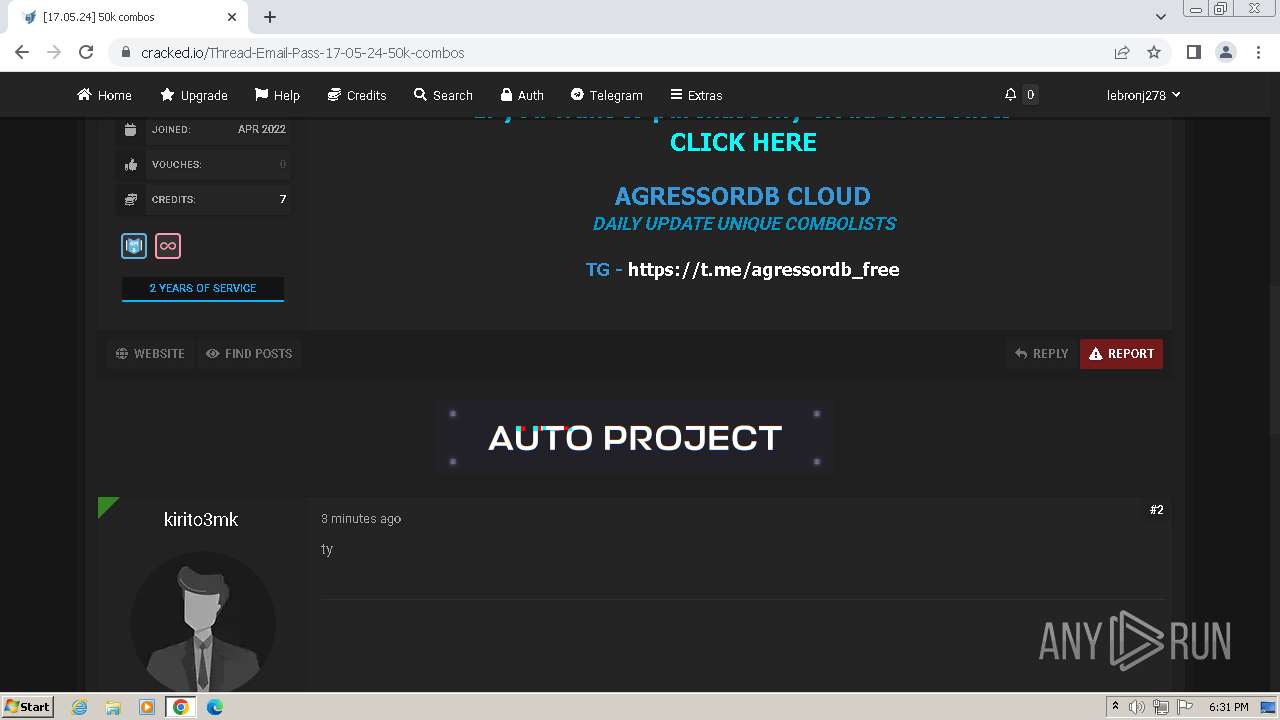Viewport: 1280px width, 720px height.
Task: Open Chrome three-dot menu
Action: tap(1258, 52)
